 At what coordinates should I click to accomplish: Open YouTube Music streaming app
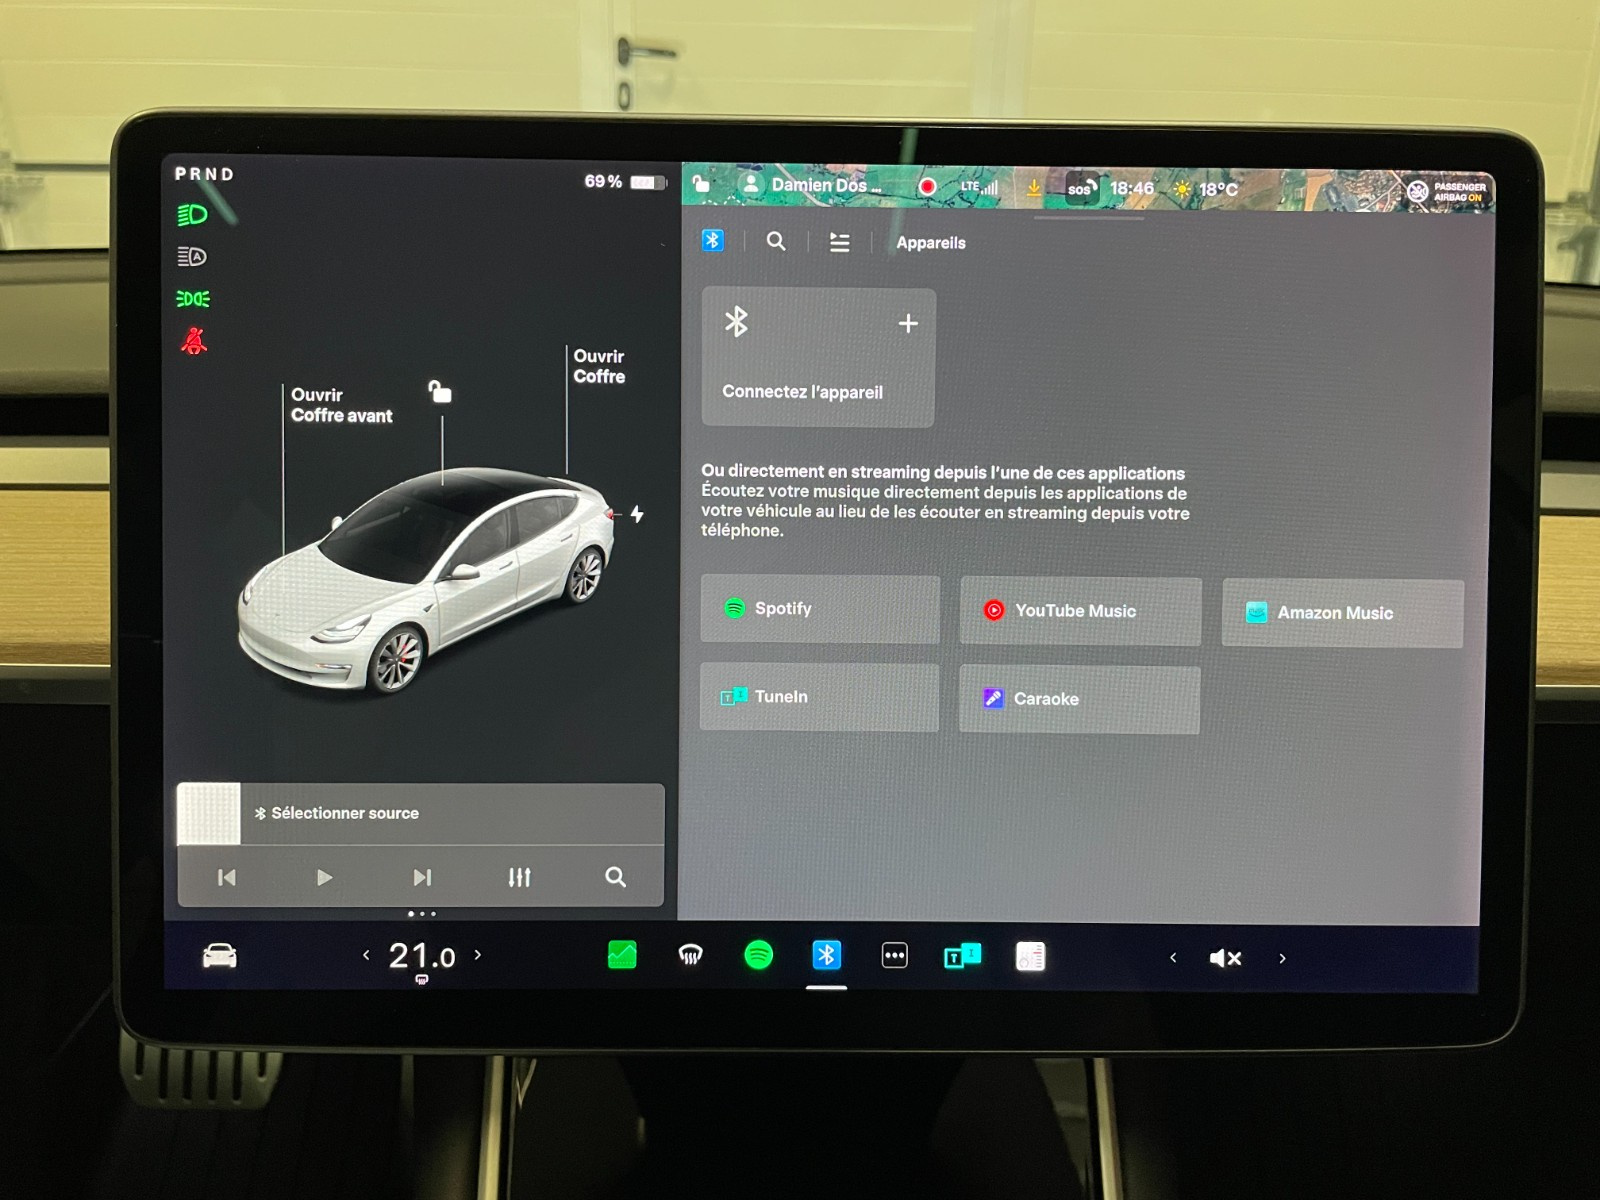pyautogui.click(x=1080, y=611)
